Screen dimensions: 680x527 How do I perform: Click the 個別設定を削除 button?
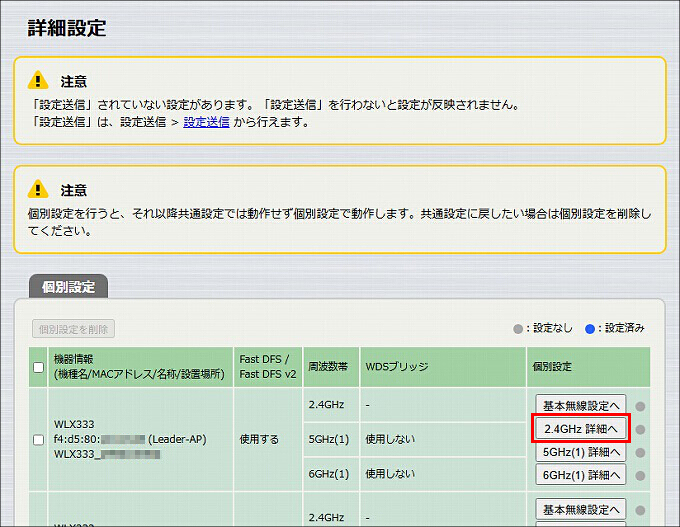click(73, 329)
